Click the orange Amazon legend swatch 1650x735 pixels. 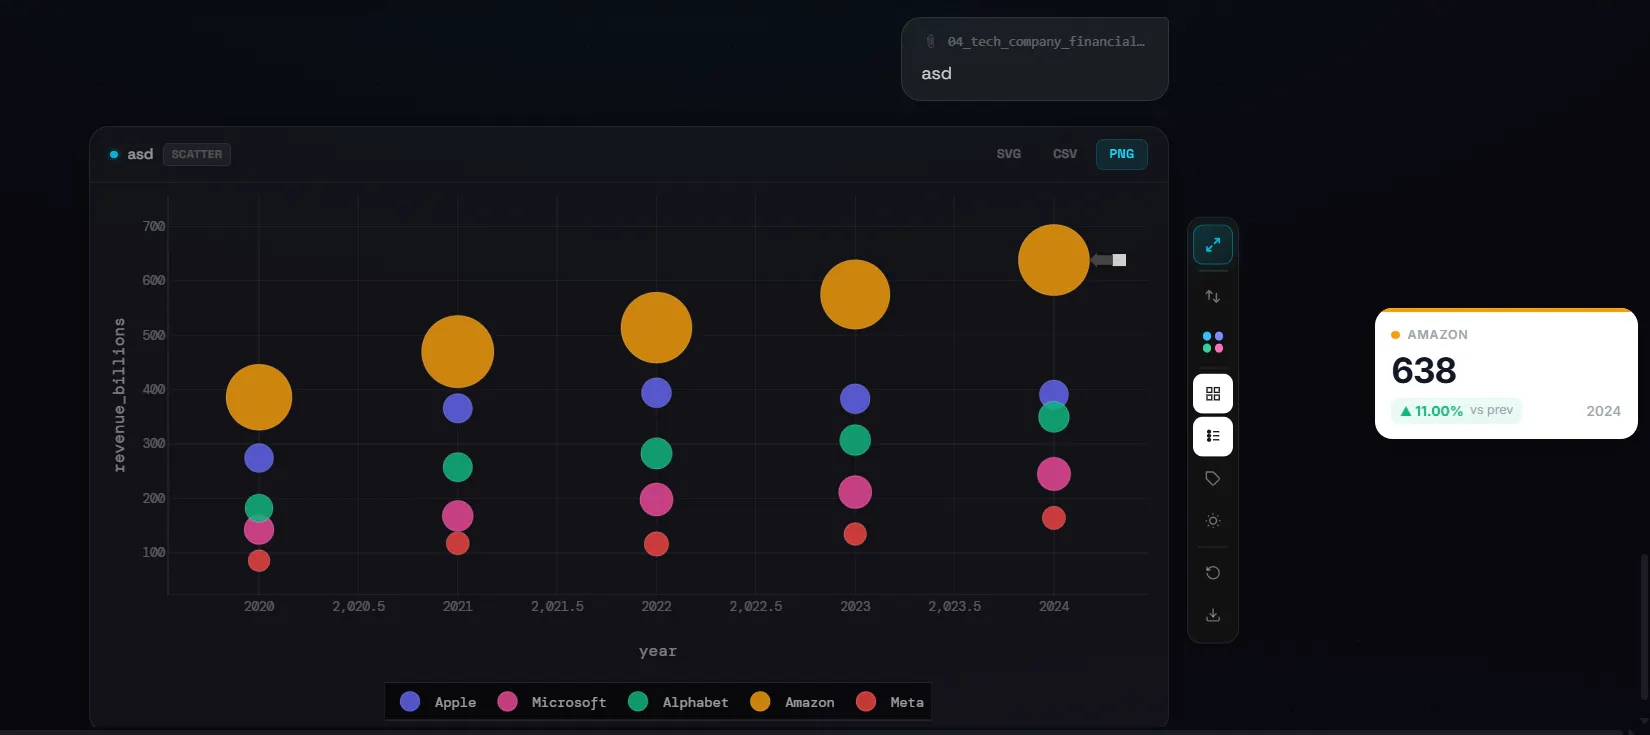coord(760,702)
